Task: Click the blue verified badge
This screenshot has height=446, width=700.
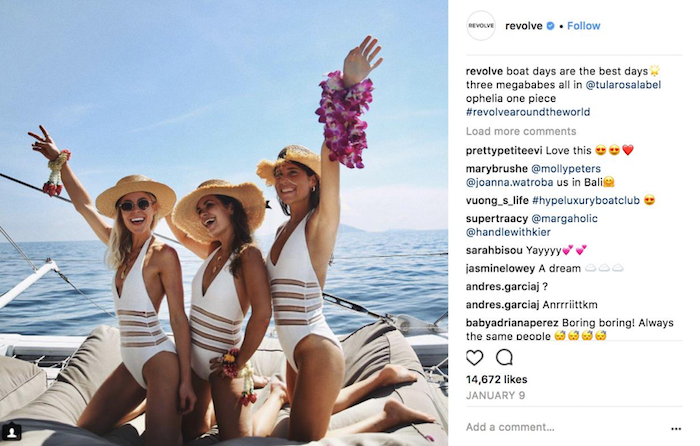Action: [549, 26]
